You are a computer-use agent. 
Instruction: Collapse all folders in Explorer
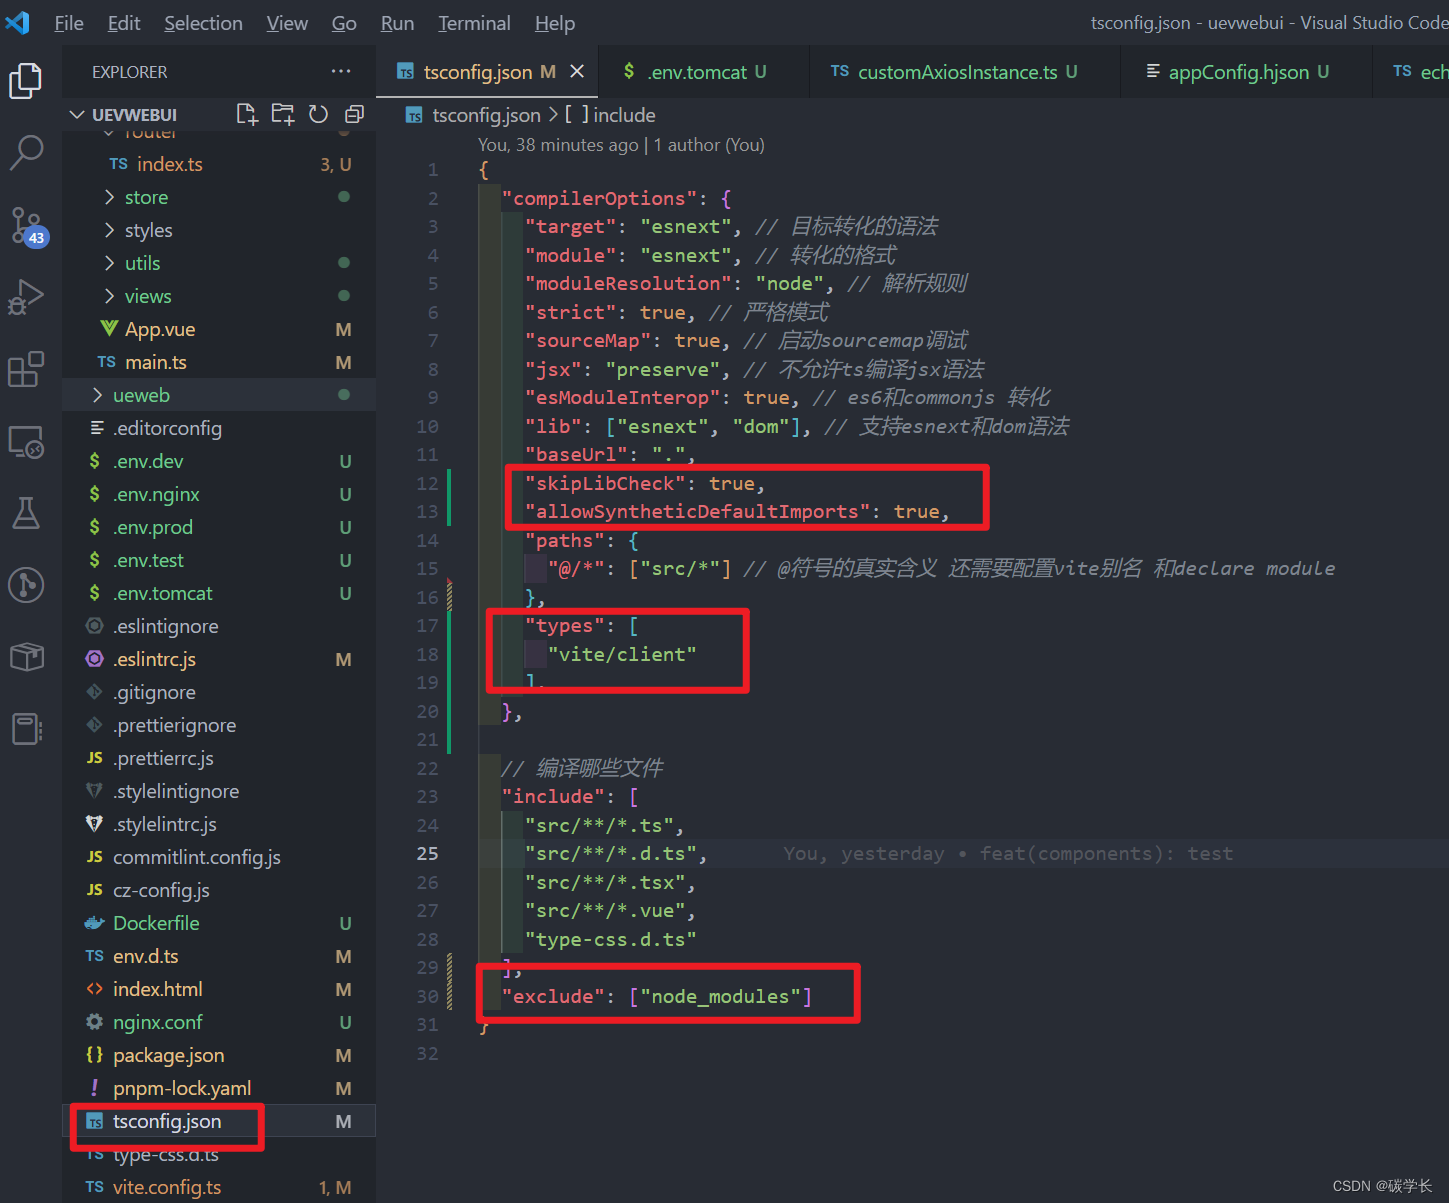354,115
